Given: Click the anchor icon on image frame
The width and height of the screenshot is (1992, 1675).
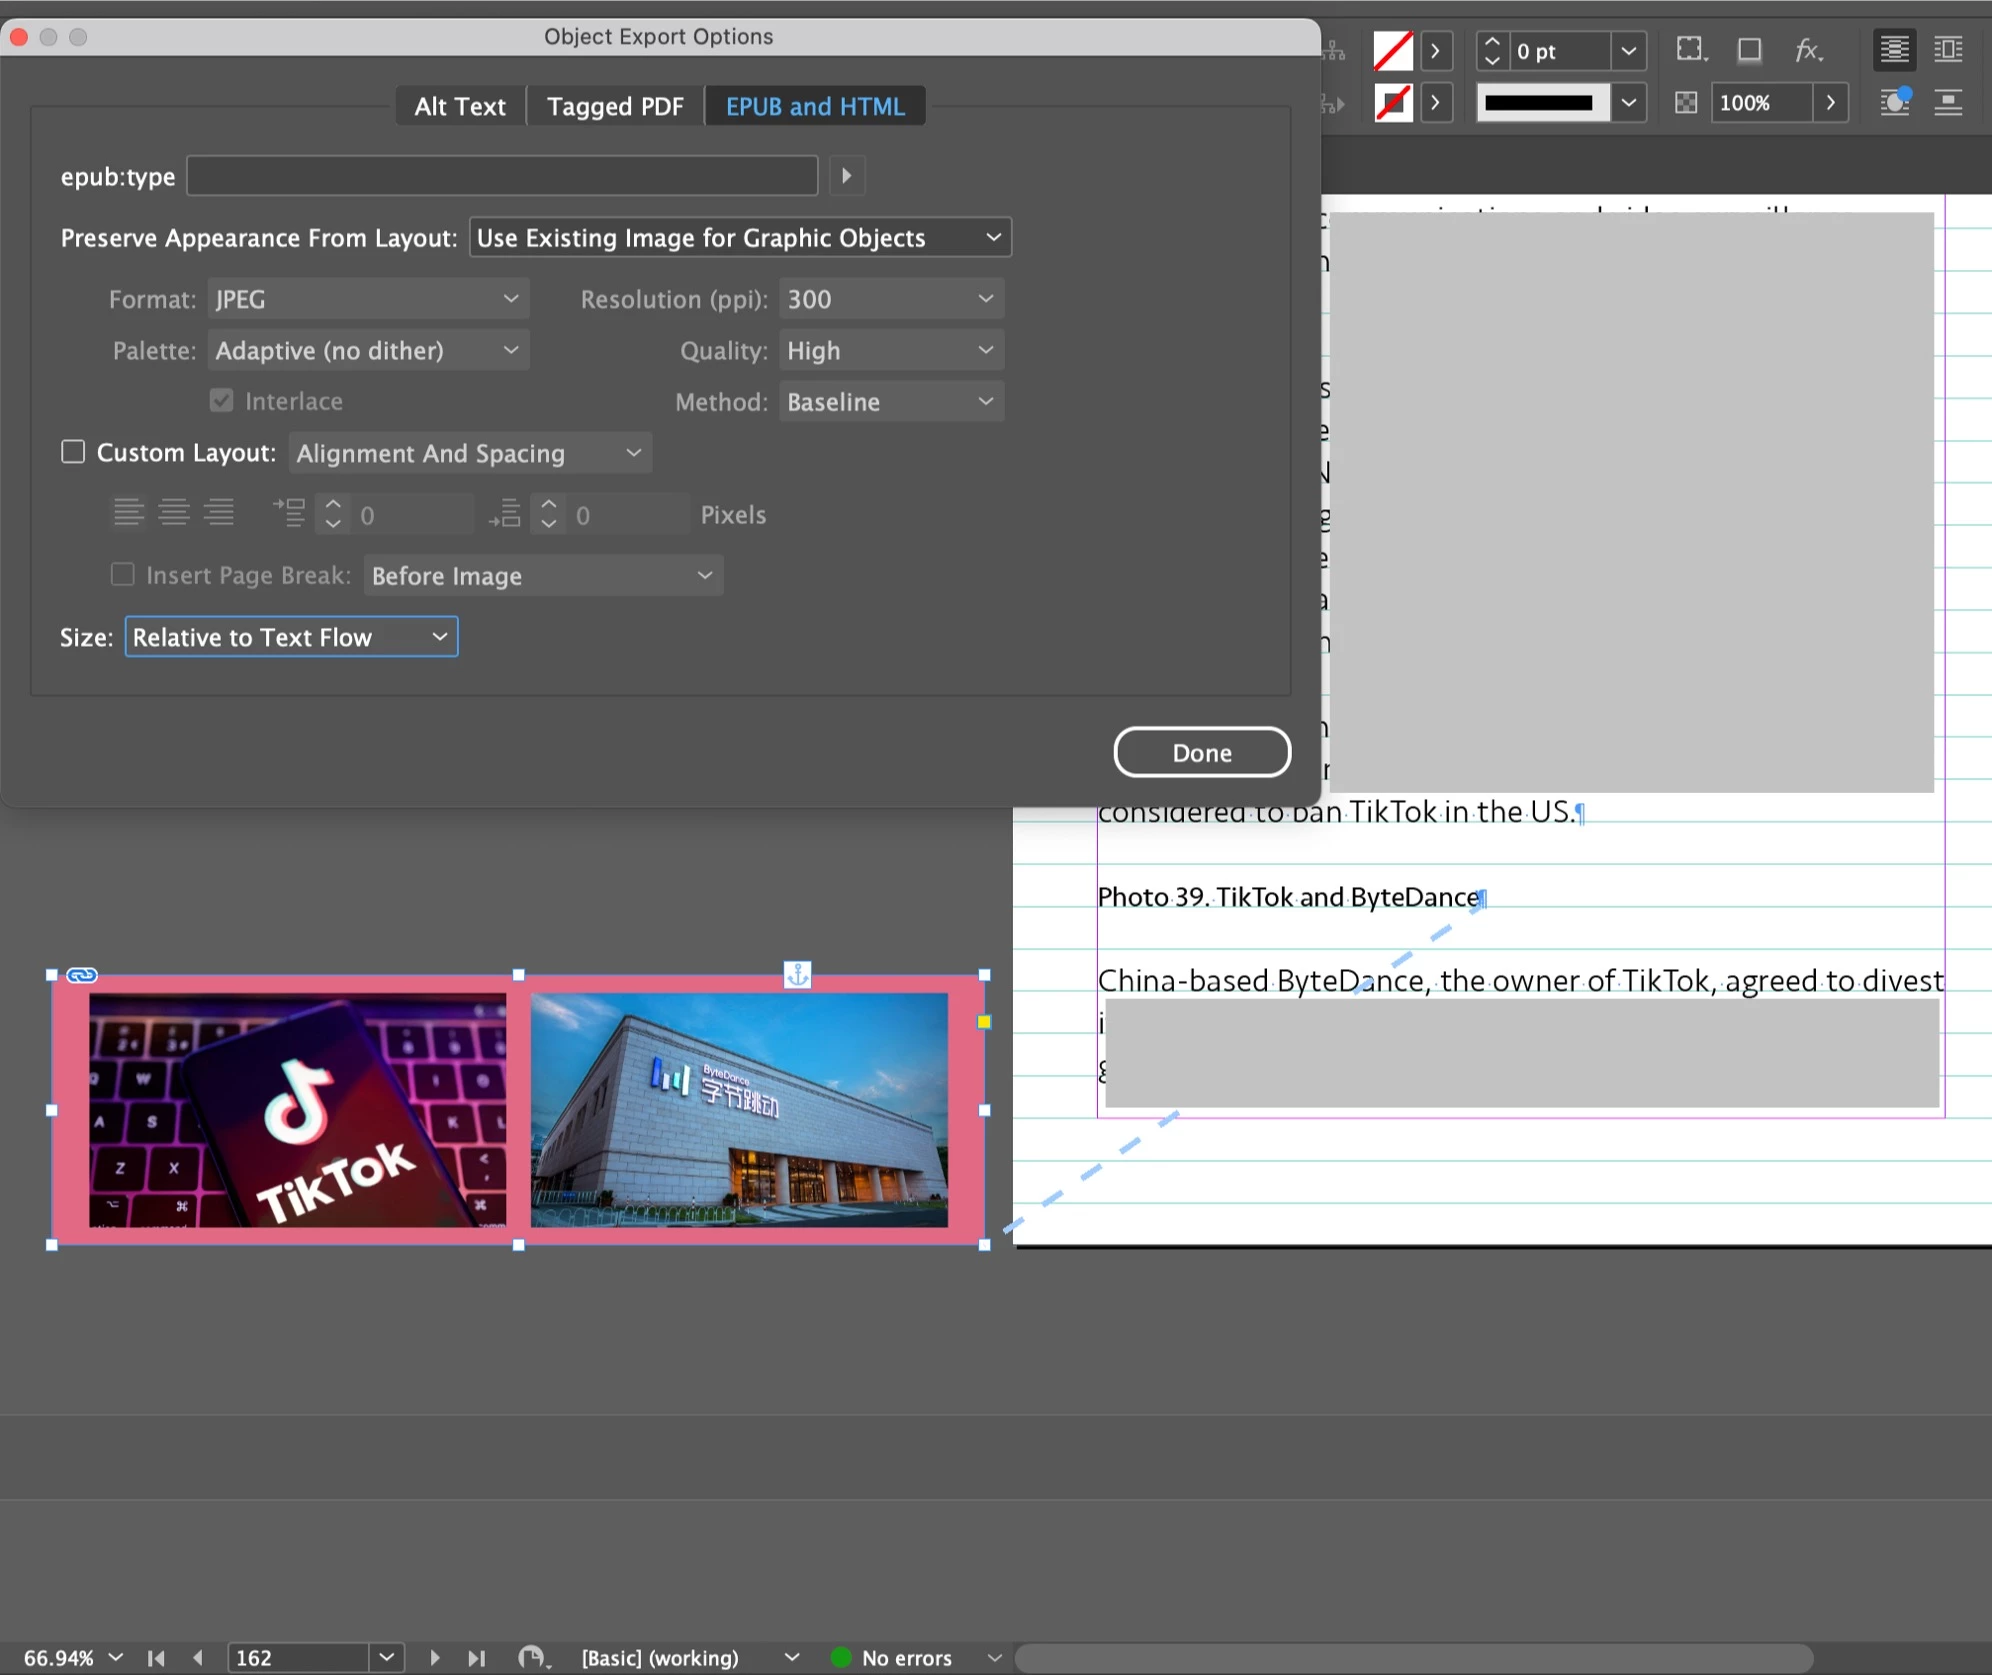Looking at the screenshot, I should 797,974.
